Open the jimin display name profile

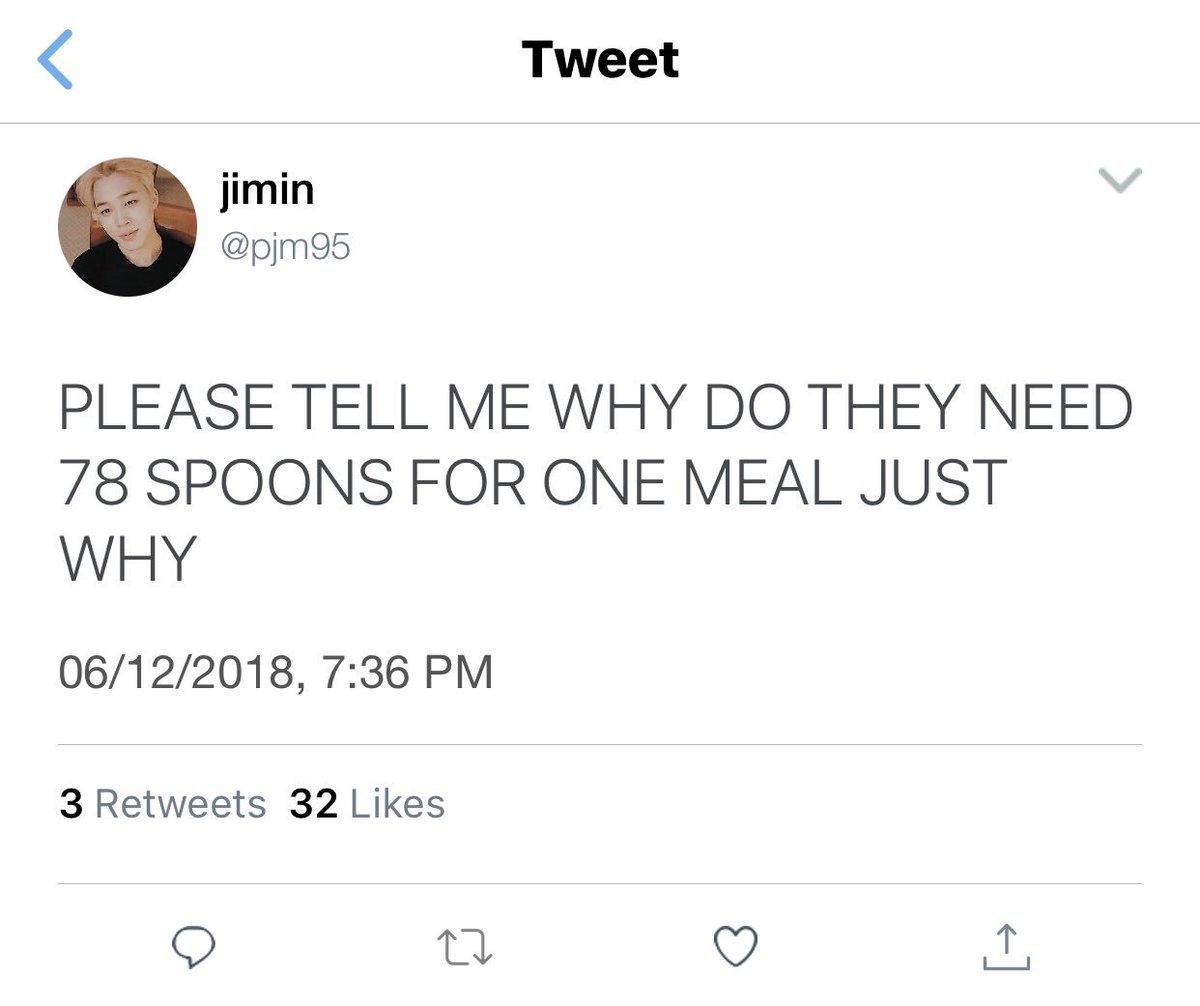point(267,189)
